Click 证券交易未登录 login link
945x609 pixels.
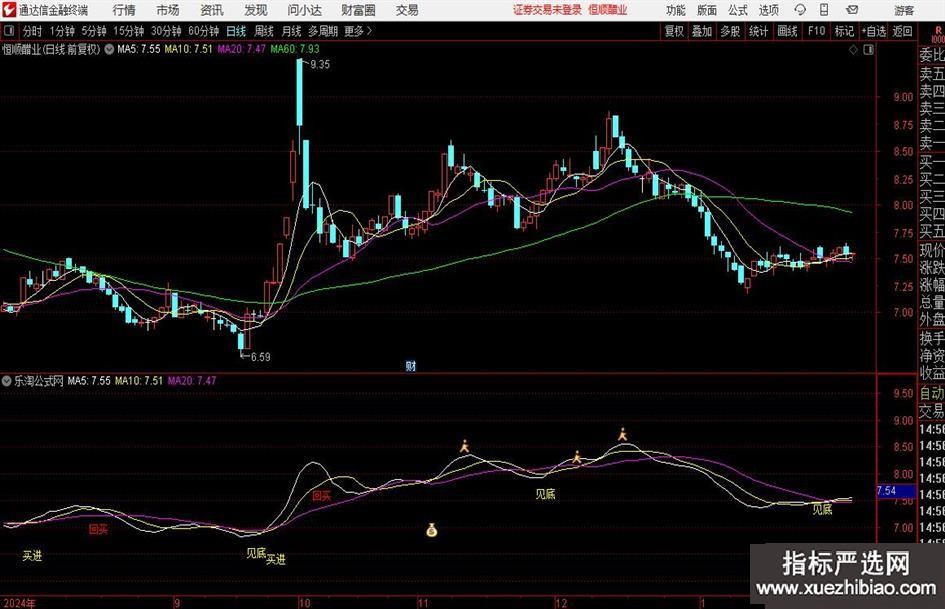point(546,10)
